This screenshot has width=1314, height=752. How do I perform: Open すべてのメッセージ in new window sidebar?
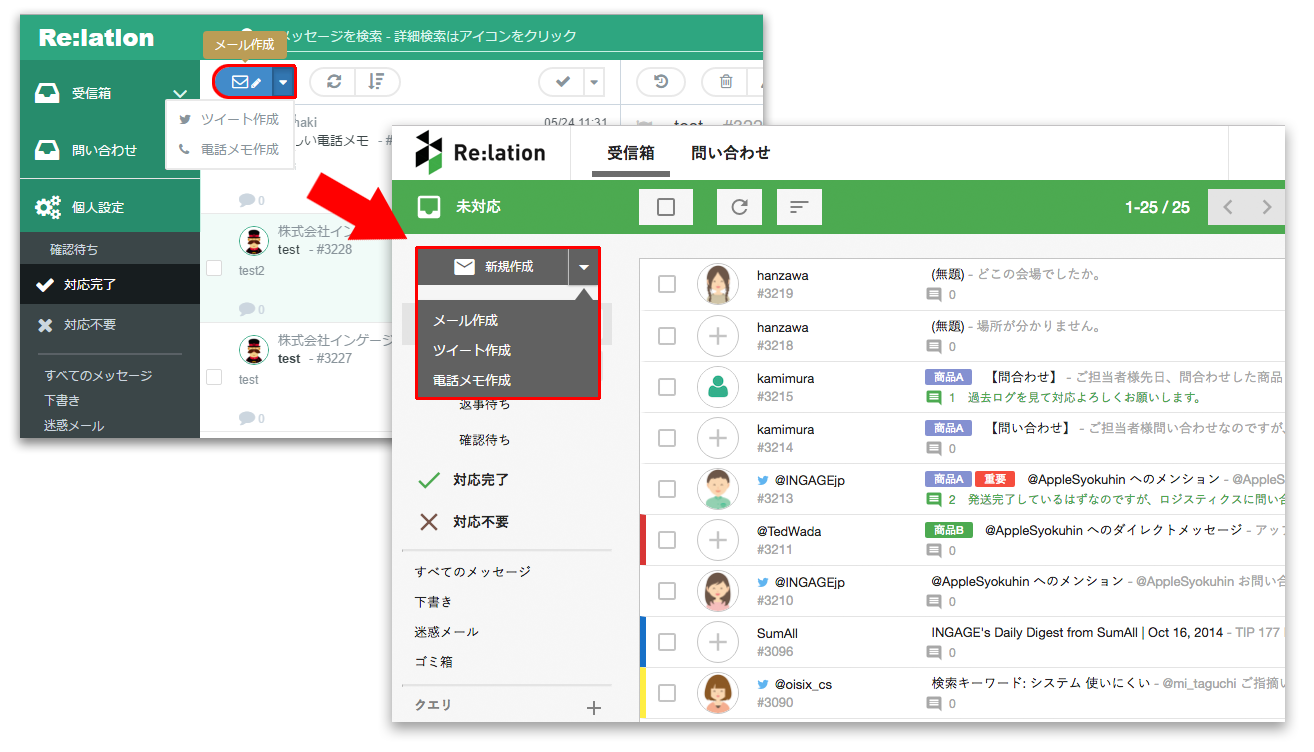point(473,572)
